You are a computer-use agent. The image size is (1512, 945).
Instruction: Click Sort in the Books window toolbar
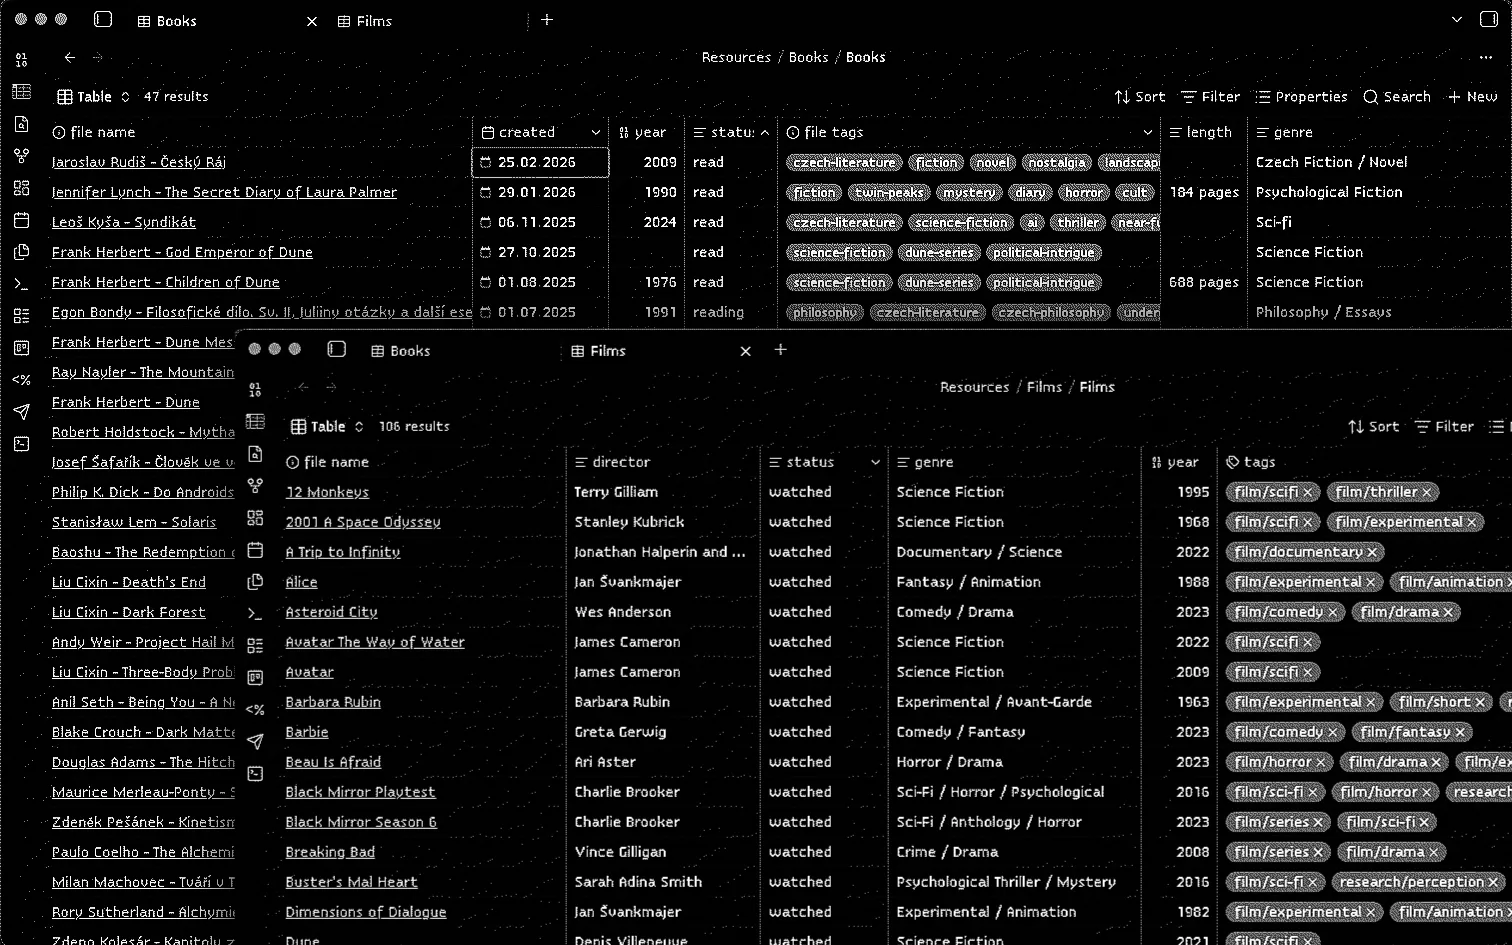[1140, 97]
